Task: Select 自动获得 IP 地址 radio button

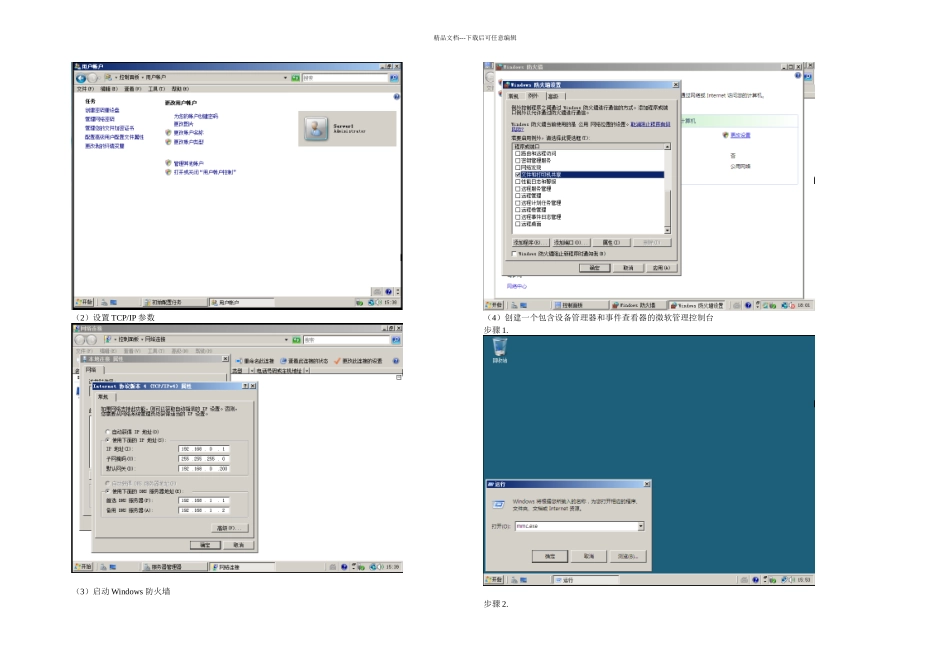Action: point(108,432)
